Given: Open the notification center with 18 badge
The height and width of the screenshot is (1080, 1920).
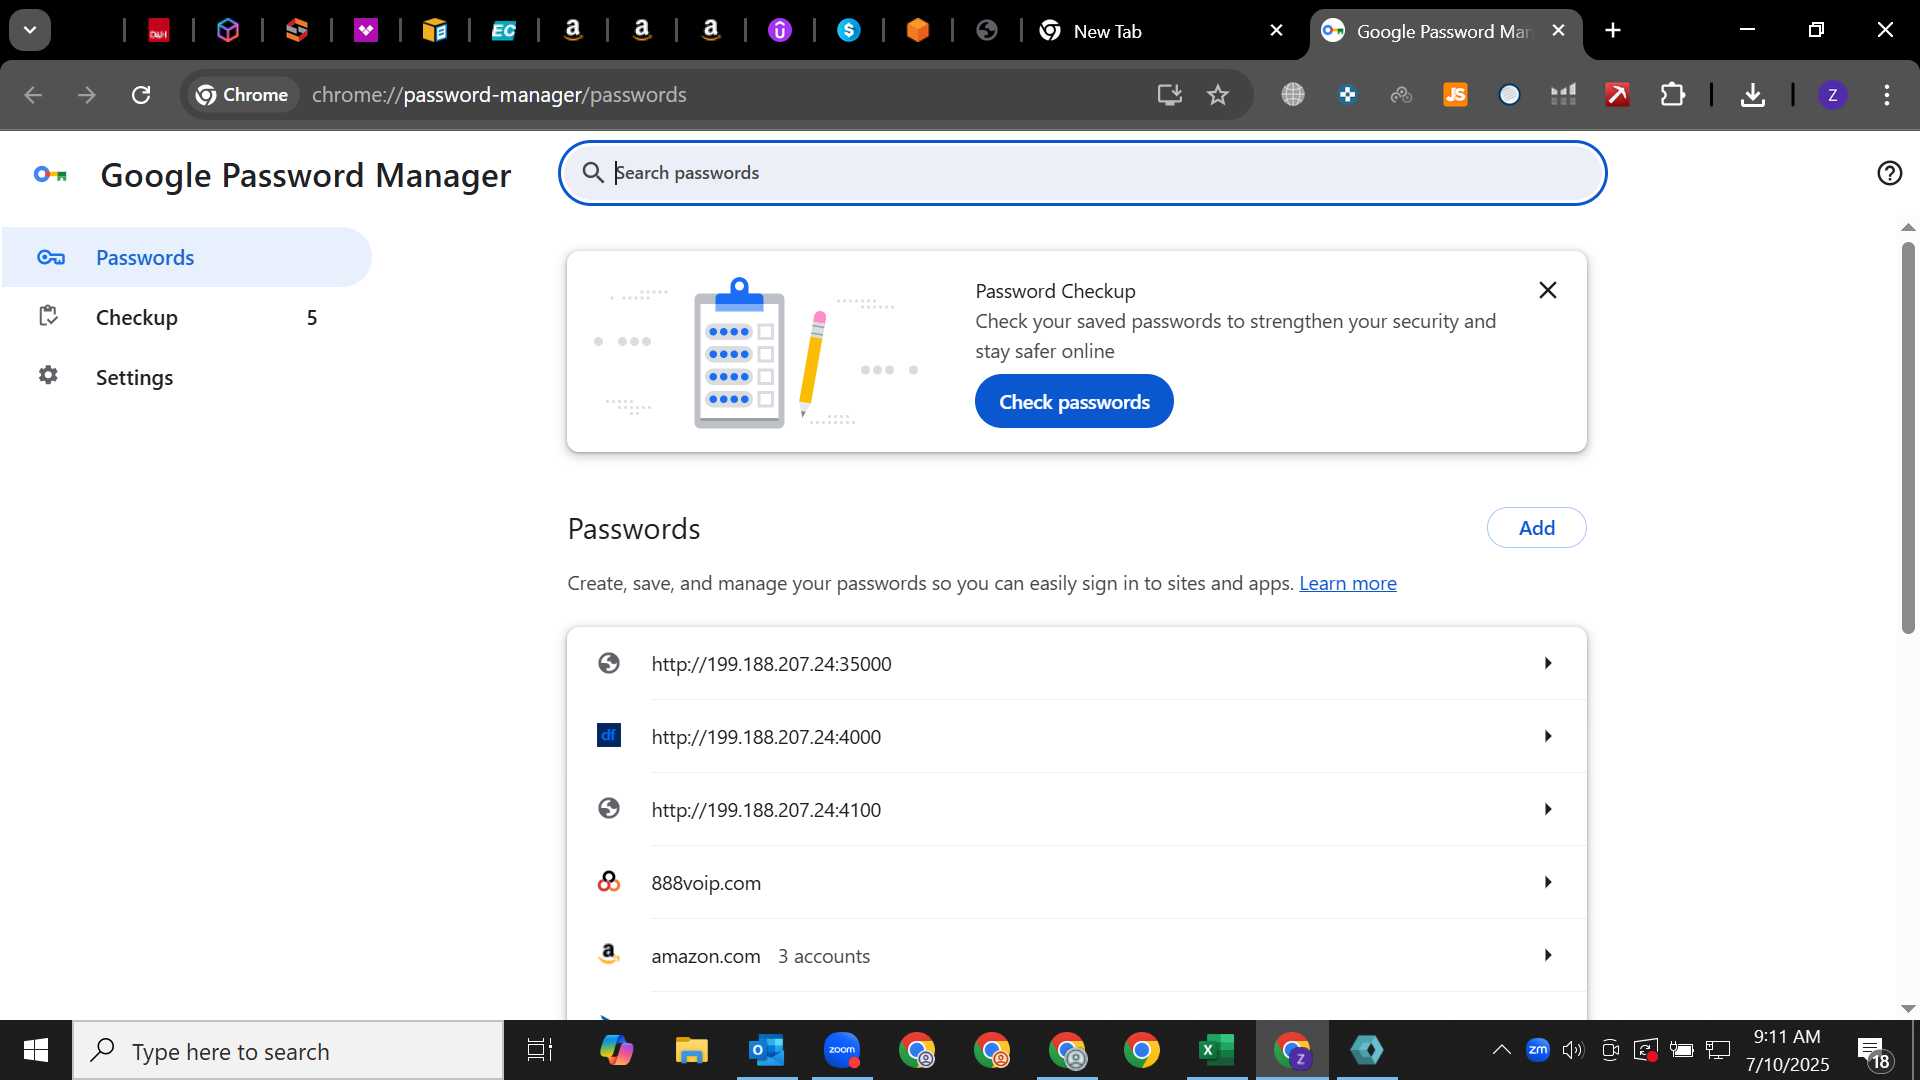Looking at the screenshot, I should (1873, 1052).
